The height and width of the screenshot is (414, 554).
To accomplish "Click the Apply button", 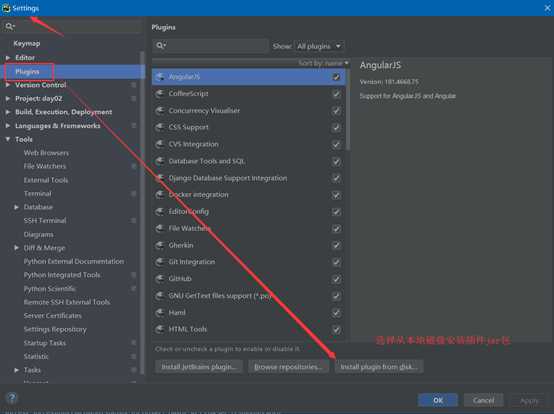I will coord(529,401).
